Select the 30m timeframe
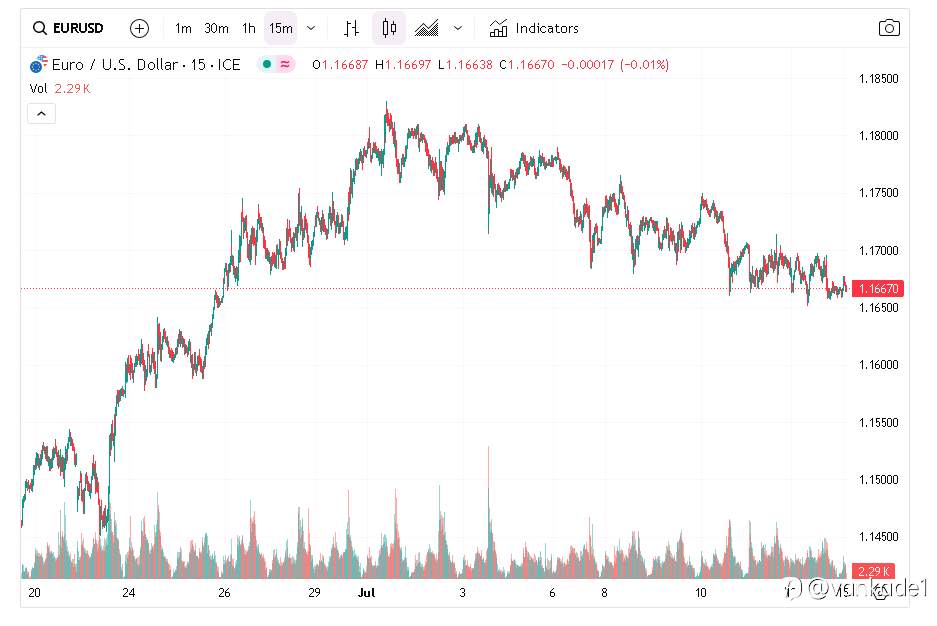 [x=216, y=28]
